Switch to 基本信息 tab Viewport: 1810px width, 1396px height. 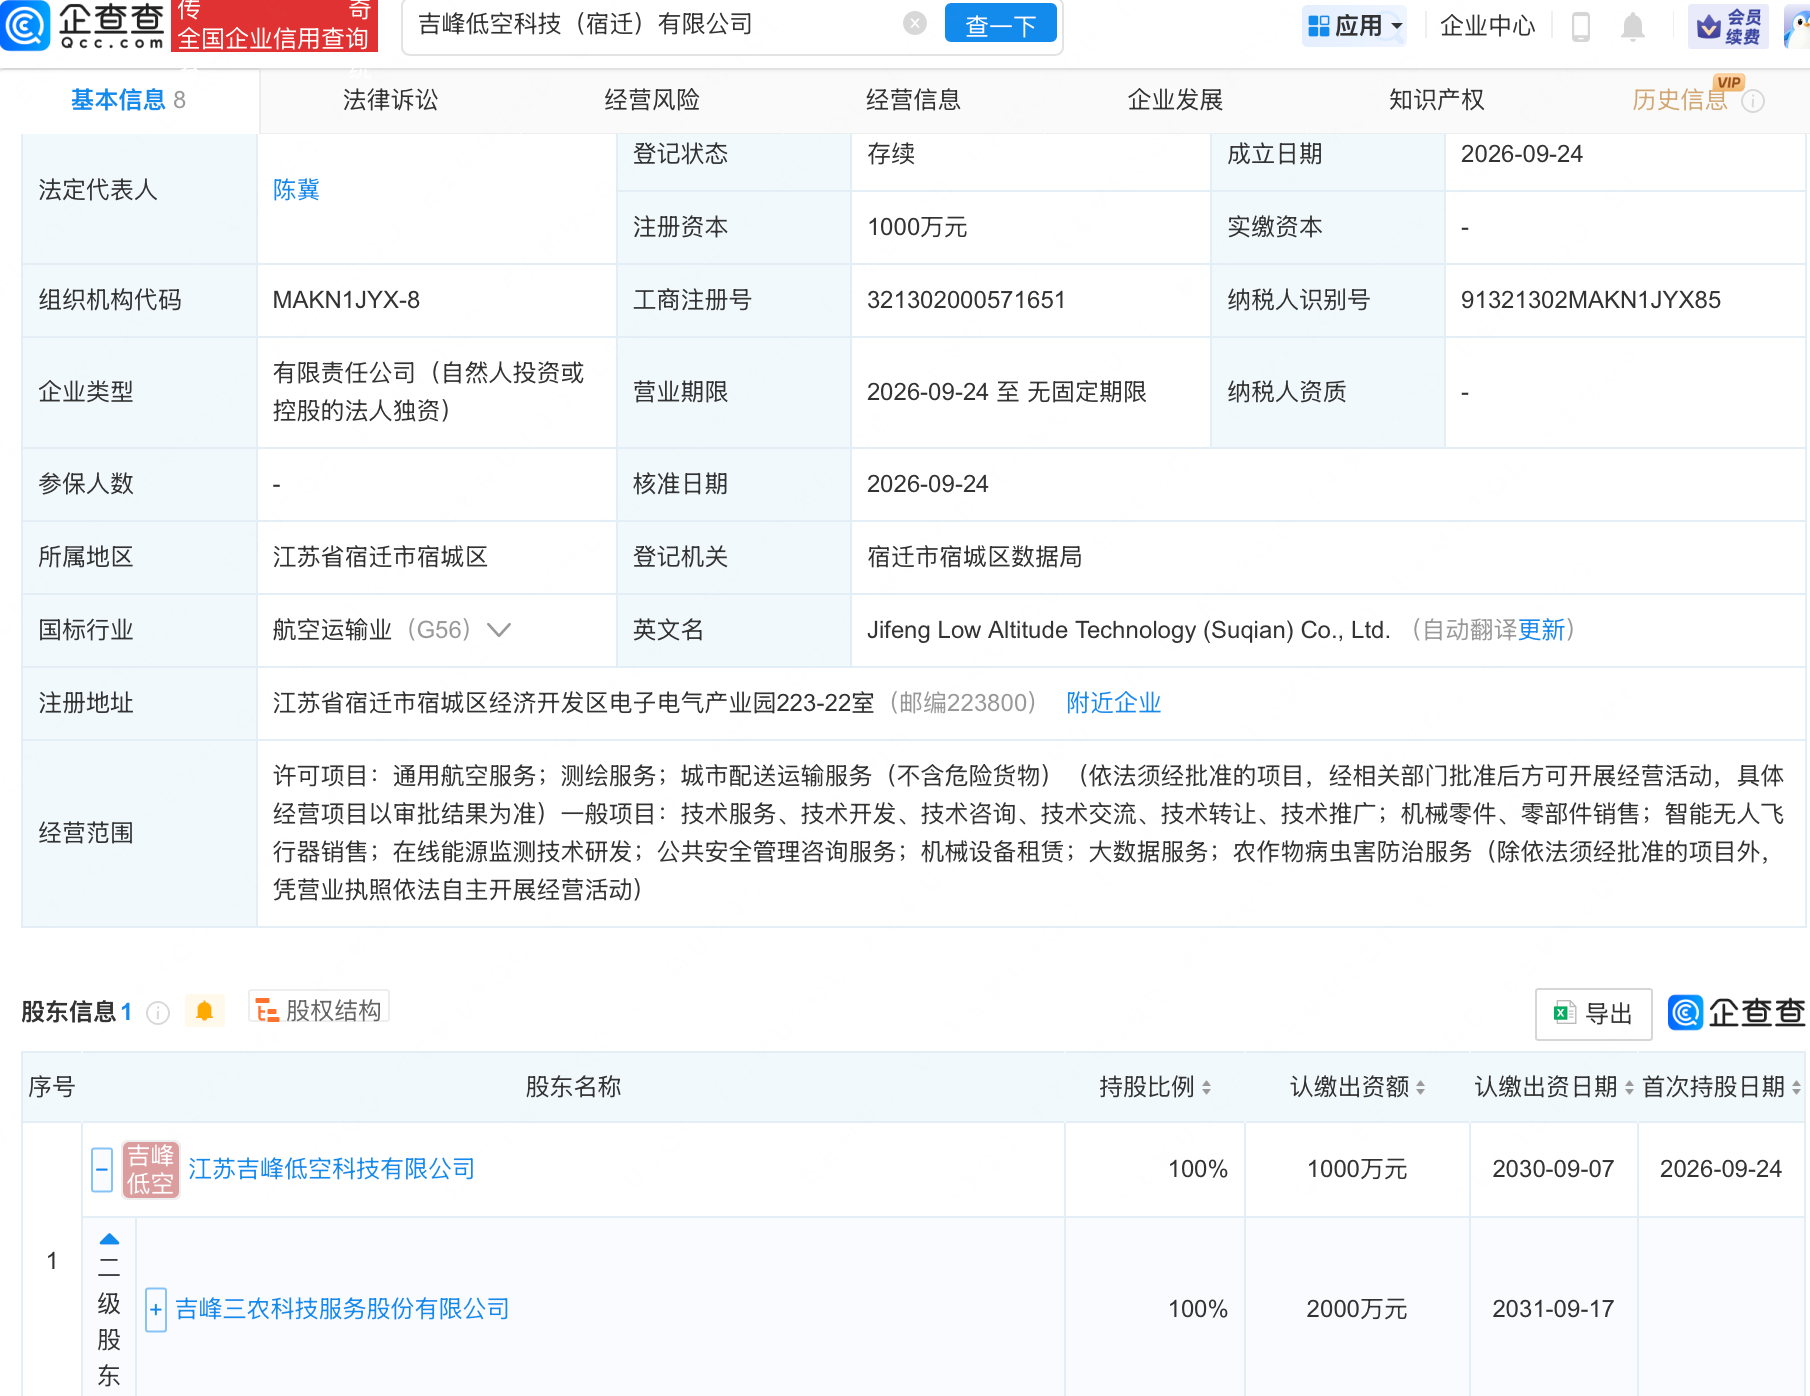click(x=128, y=100)
